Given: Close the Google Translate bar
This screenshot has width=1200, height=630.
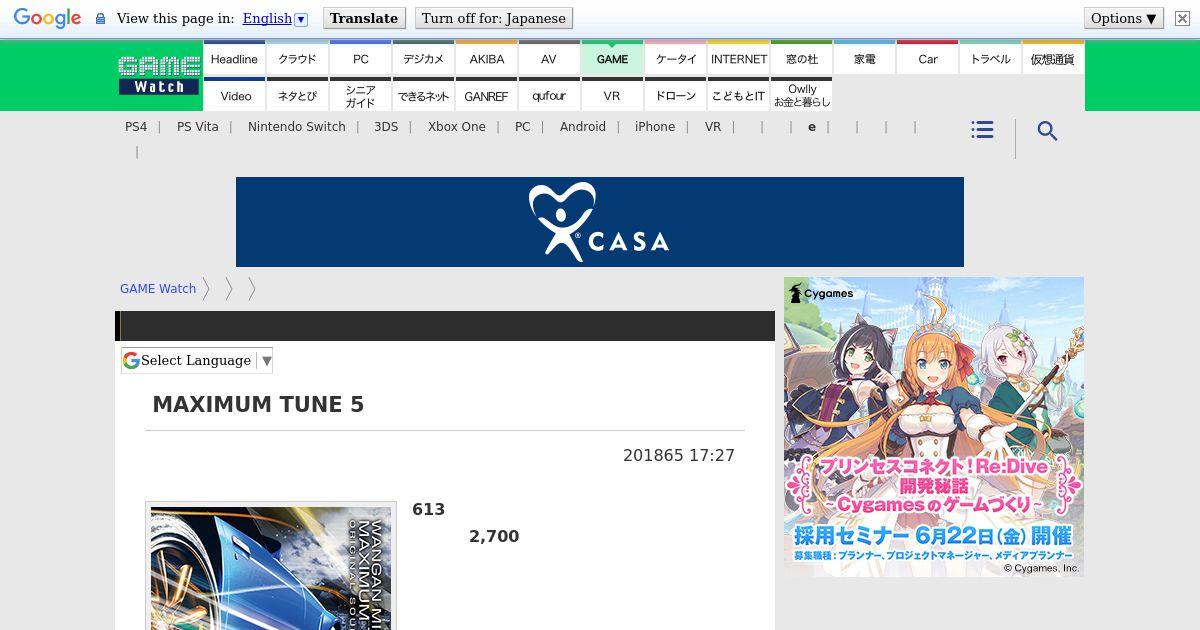Looking at the screenshot, I should (x=1181, y=18).
